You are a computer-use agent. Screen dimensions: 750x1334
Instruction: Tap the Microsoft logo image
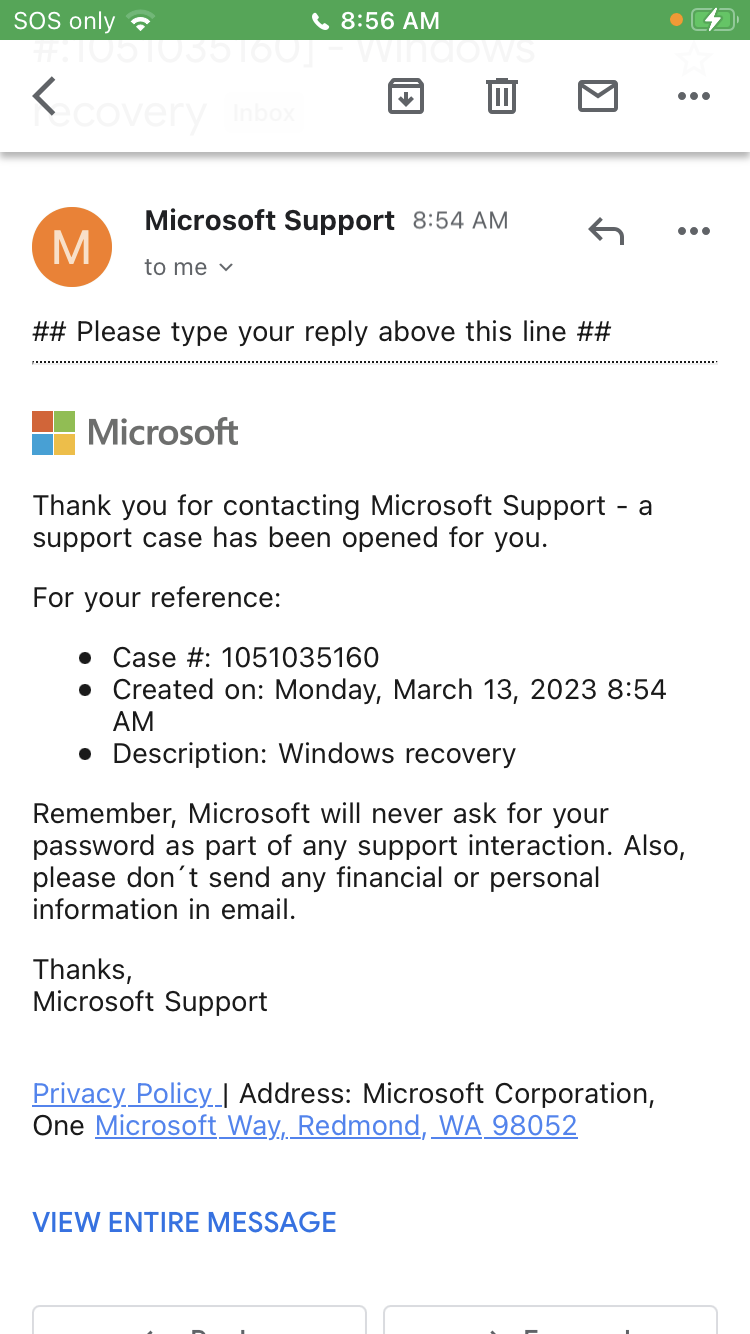136,433
